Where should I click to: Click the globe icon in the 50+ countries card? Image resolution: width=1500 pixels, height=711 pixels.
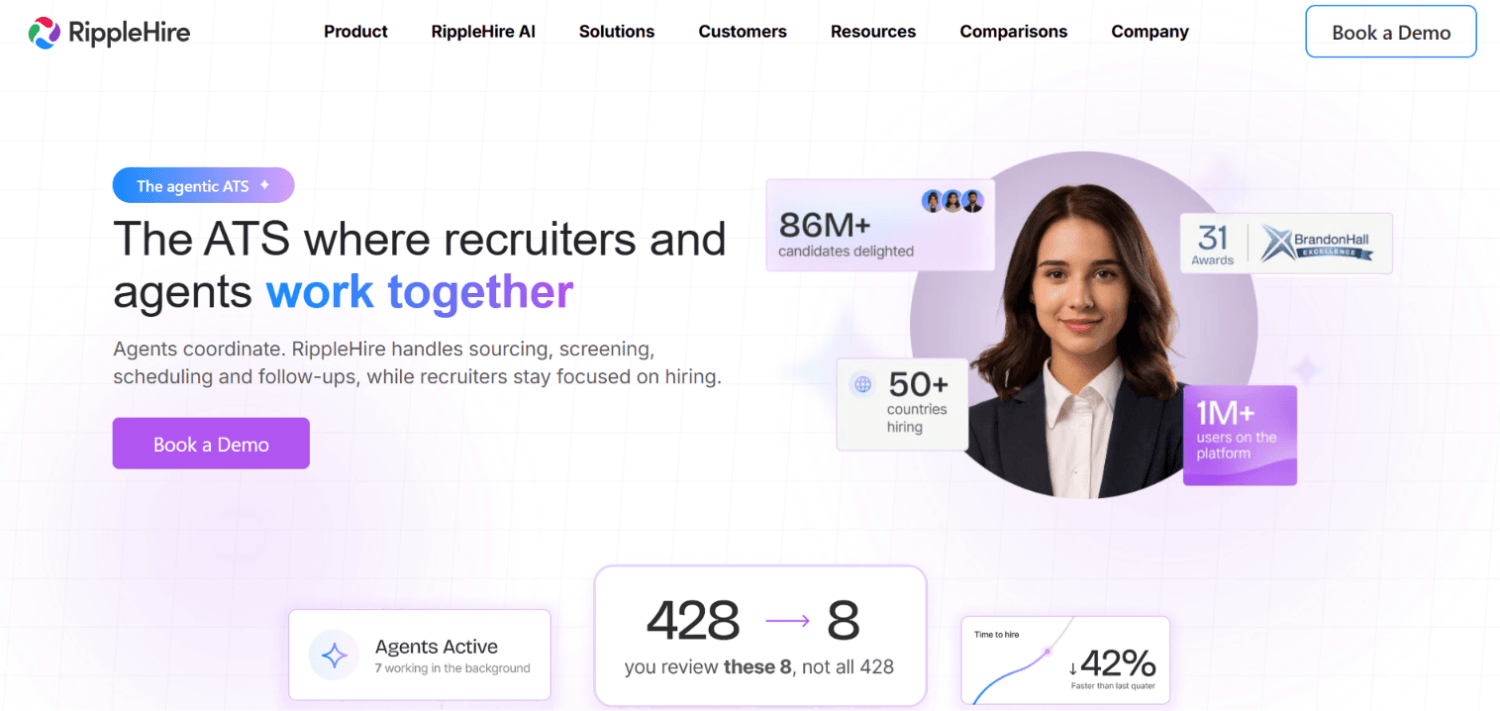point(862,385)
